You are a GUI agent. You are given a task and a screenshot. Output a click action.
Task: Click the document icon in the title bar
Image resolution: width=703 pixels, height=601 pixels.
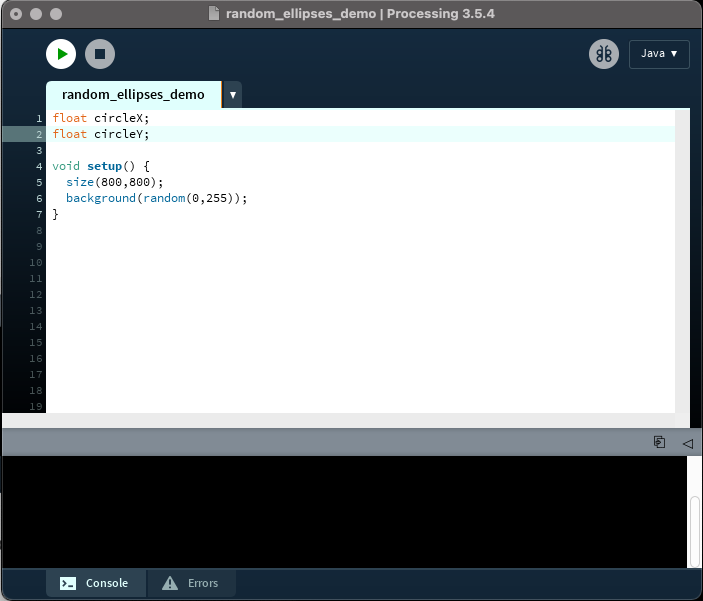point(214,13)
